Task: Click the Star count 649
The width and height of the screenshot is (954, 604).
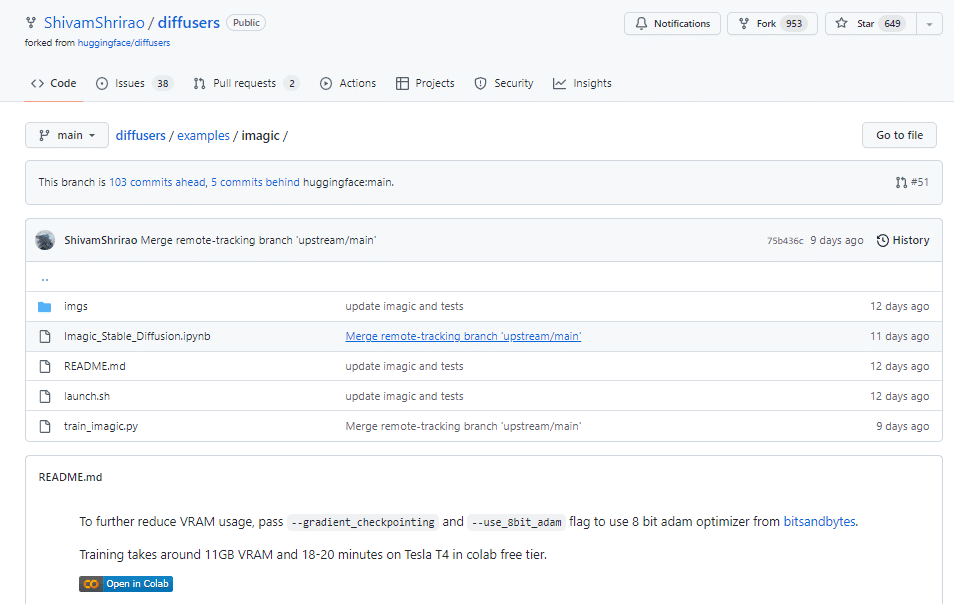Action: click(892, 23)
